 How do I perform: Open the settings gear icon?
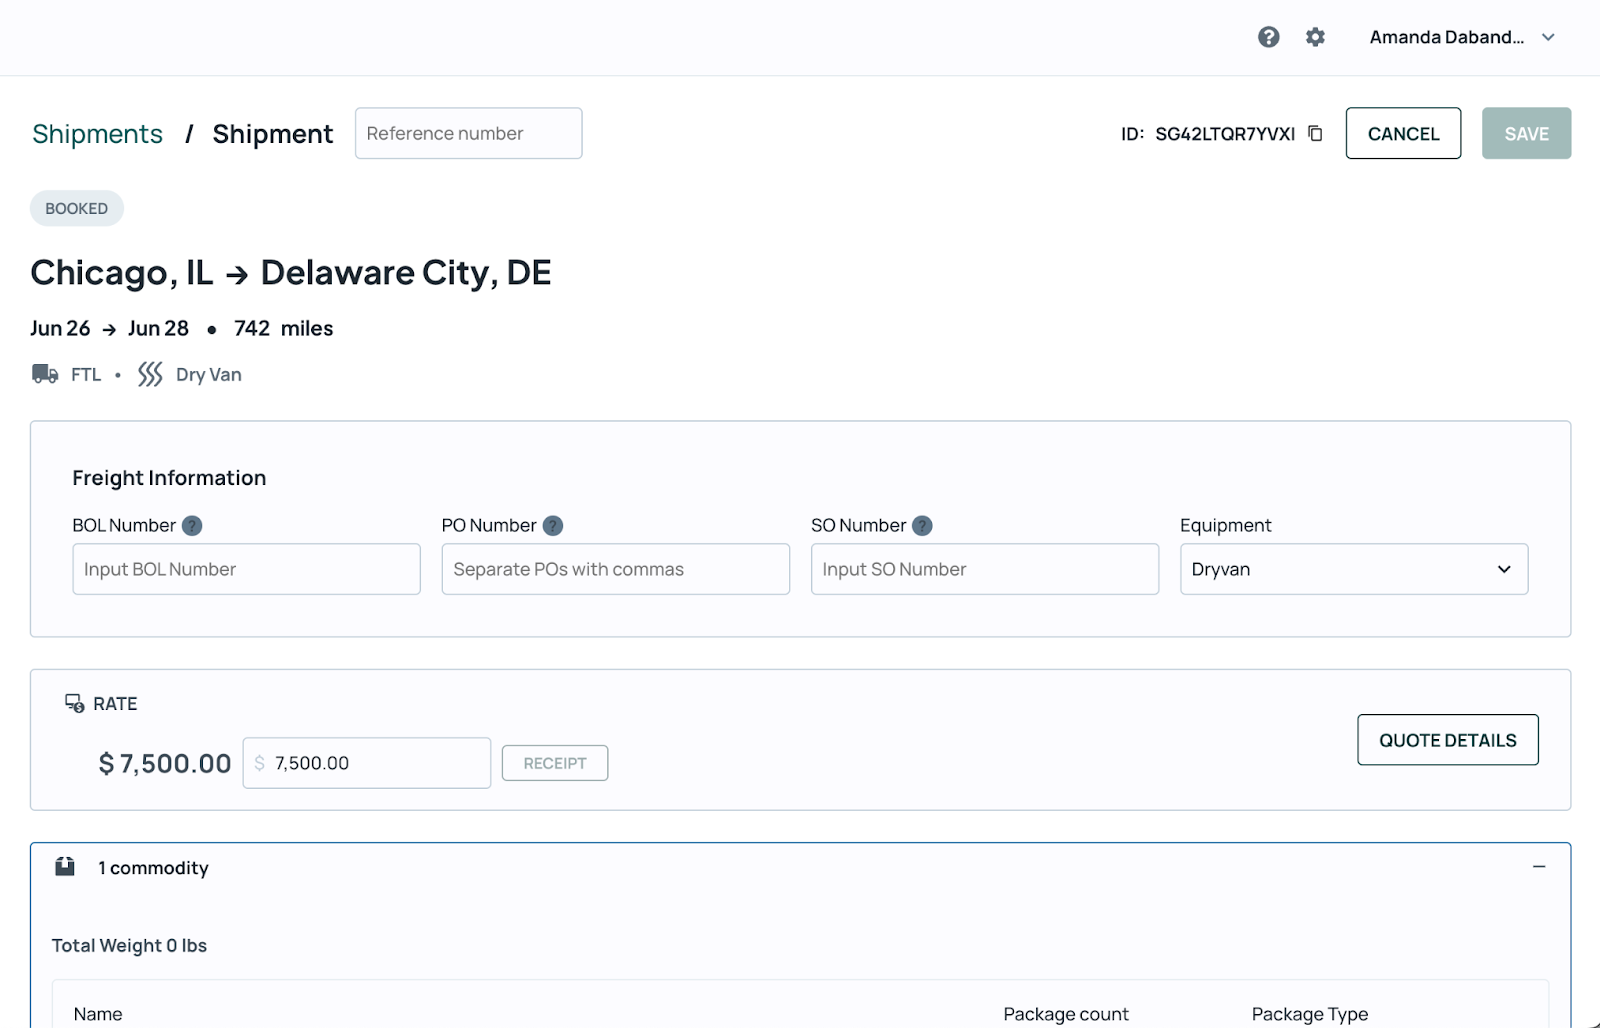pyautogui.click(x=1315, y=37)
